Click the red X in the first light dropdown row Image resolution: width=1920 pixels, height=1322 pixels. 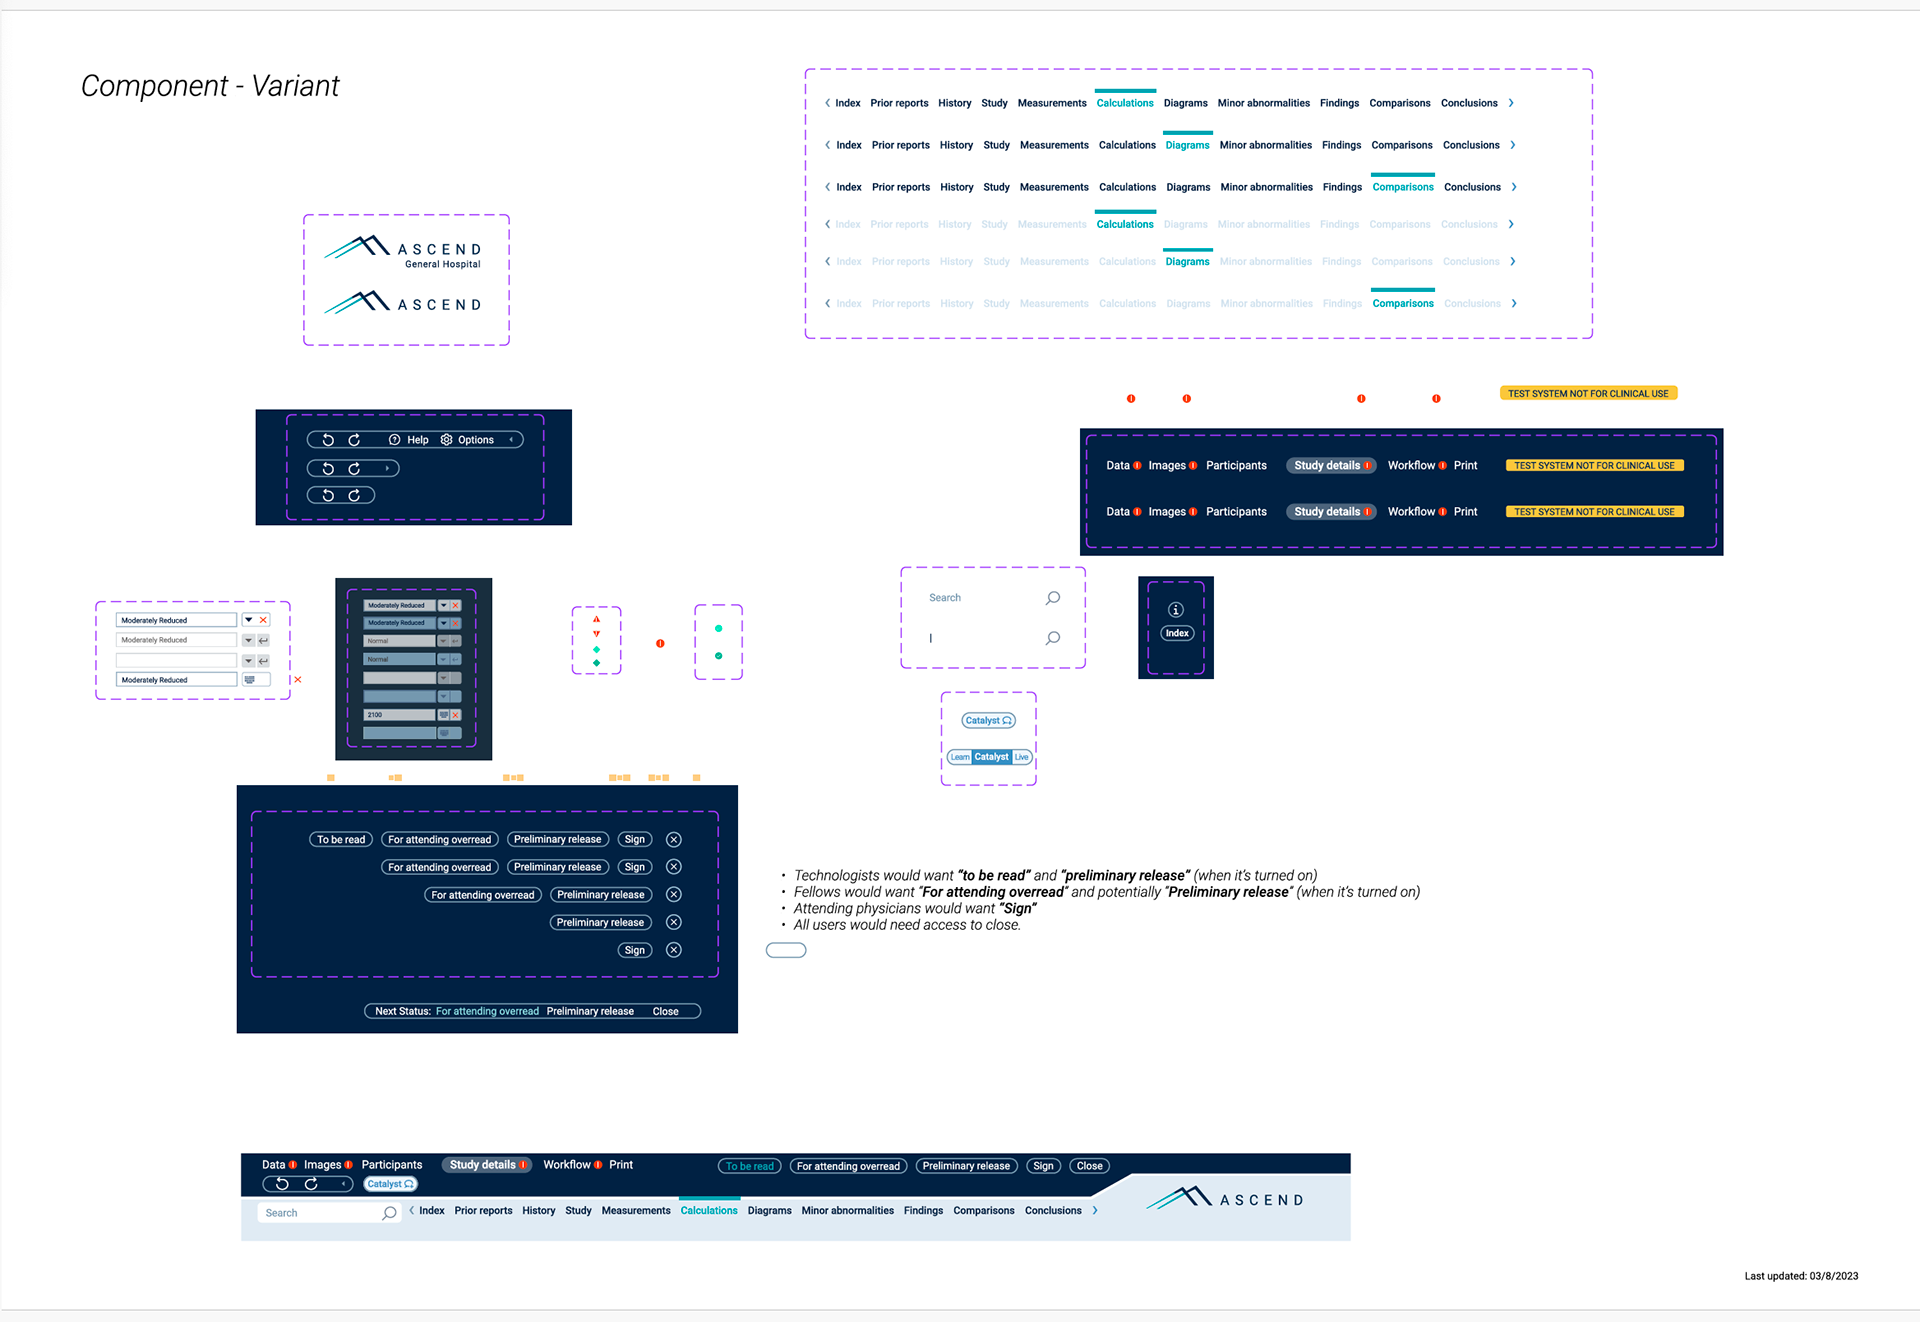[263, 620]
